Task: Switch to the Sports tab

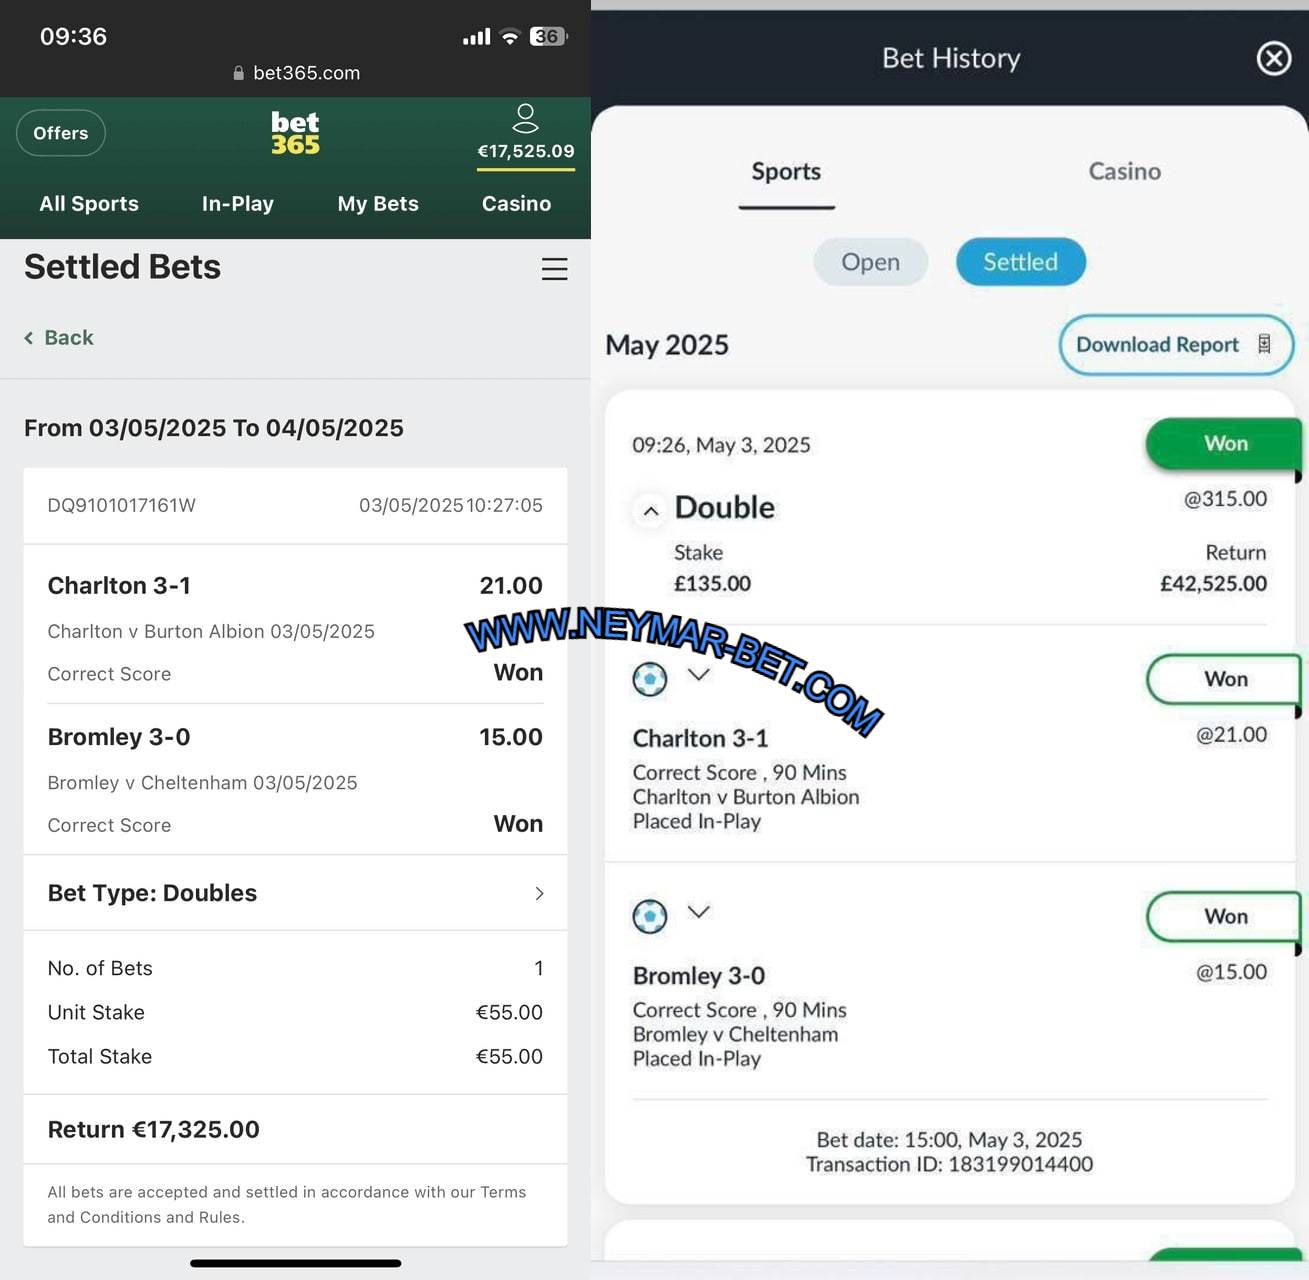Action: click(786, 172)
